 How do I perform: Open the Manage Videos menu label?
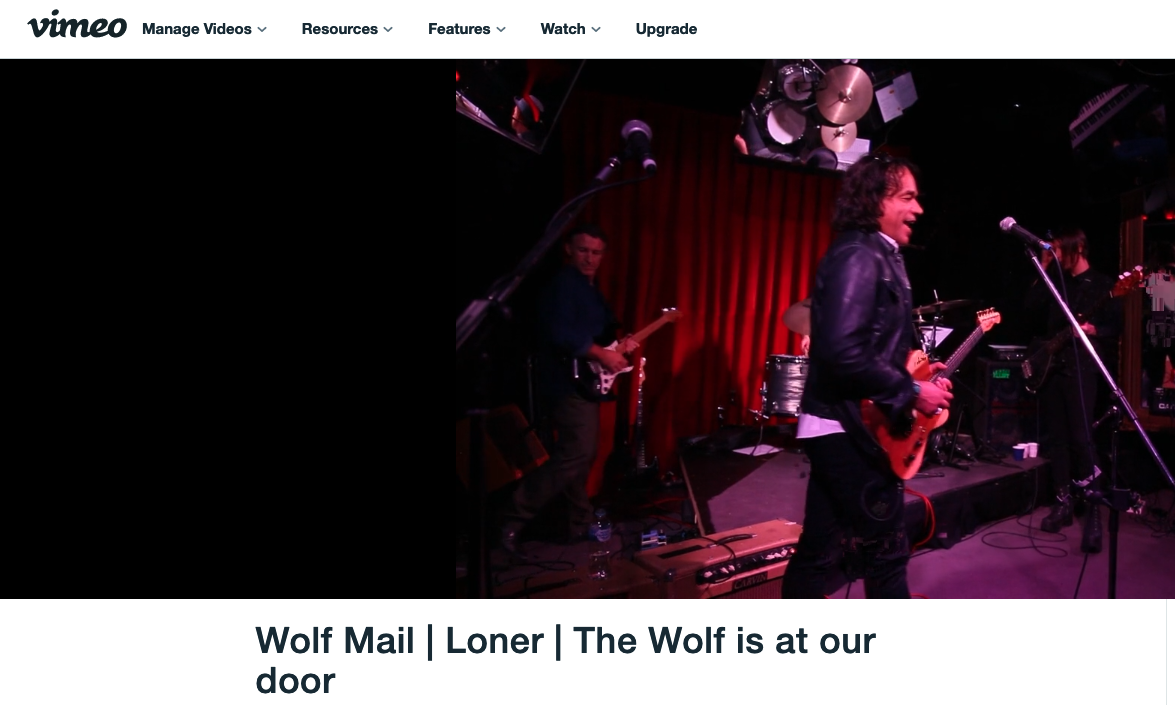196,29
